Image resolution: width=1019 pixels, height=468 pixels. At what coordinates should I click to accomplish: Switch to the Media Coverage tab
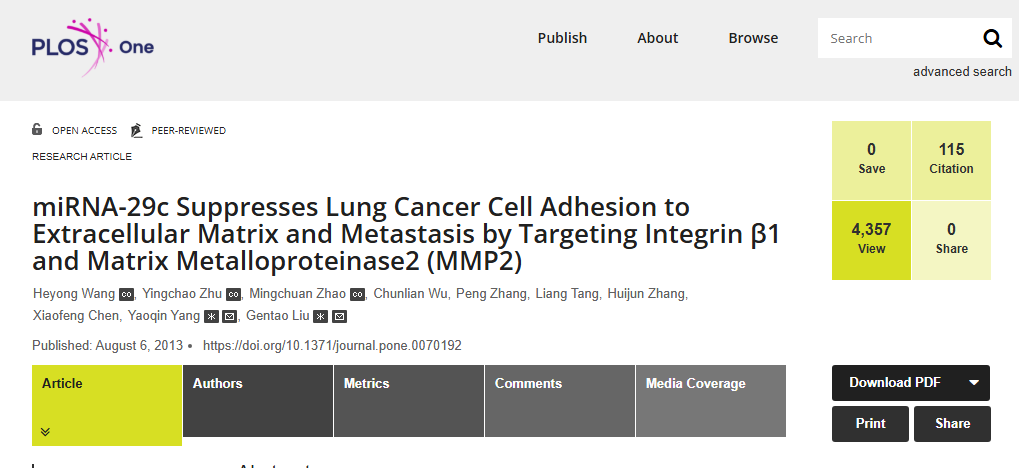[x=711, y=400]
